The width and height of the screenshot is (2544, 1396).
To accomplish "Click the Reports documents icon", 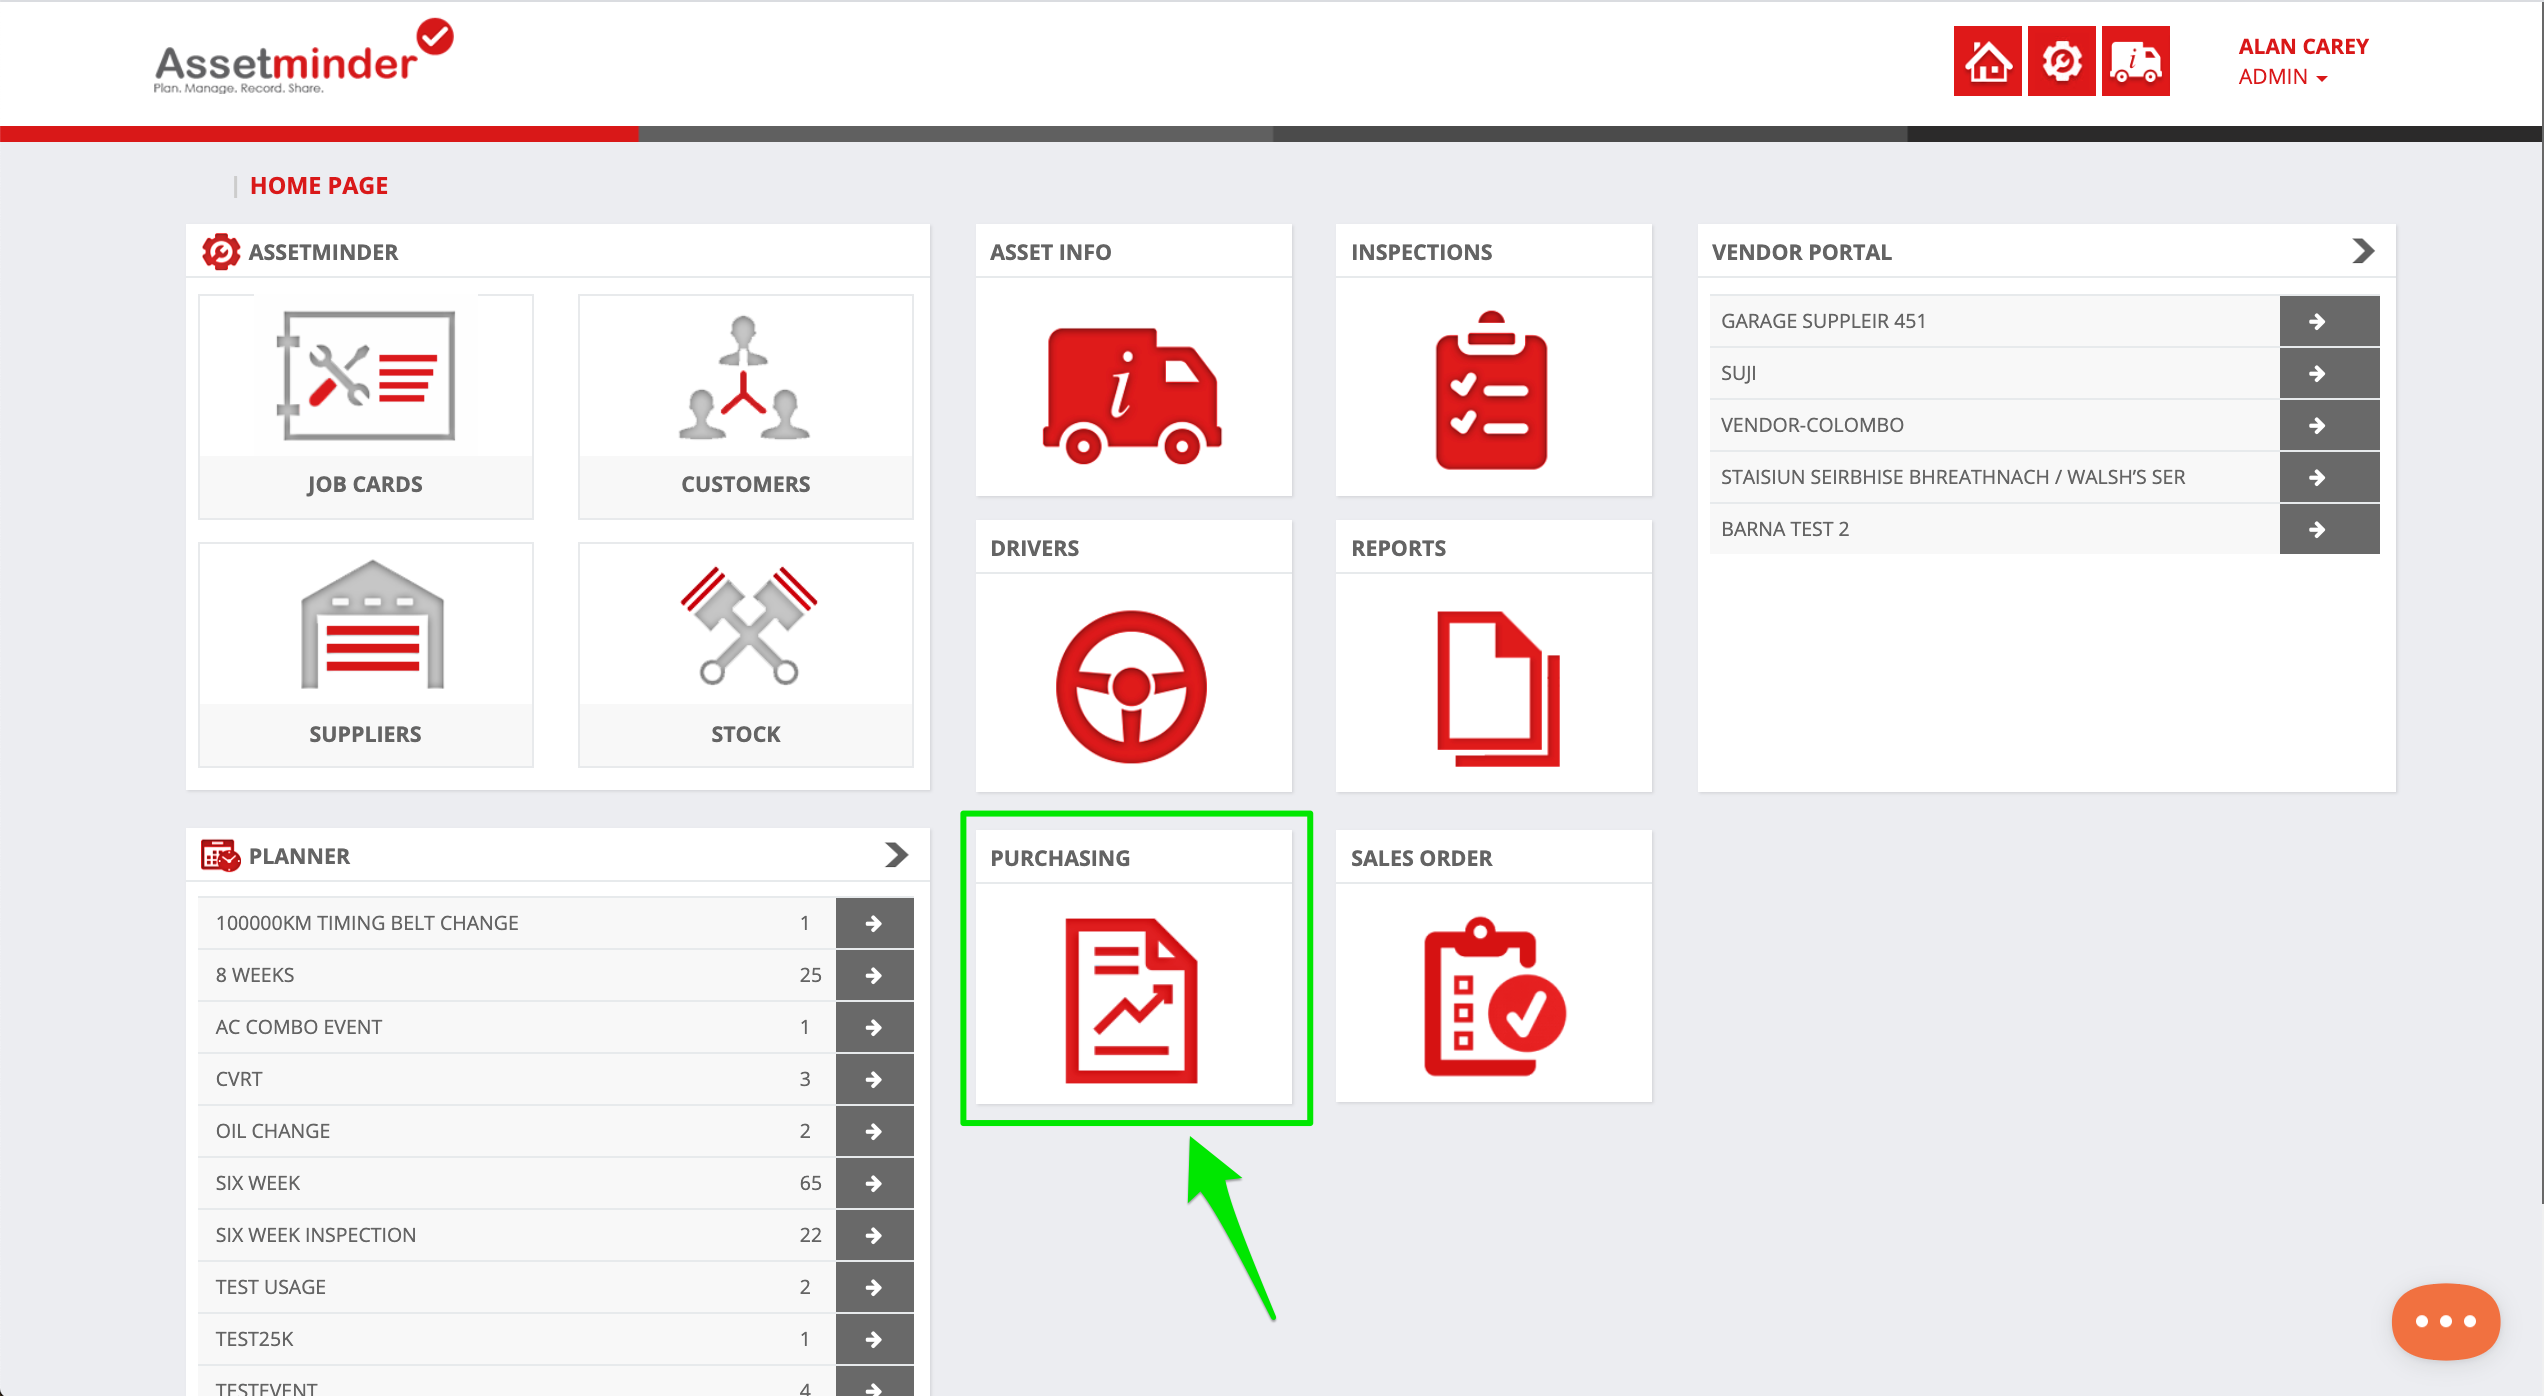I will [1498, 689].
